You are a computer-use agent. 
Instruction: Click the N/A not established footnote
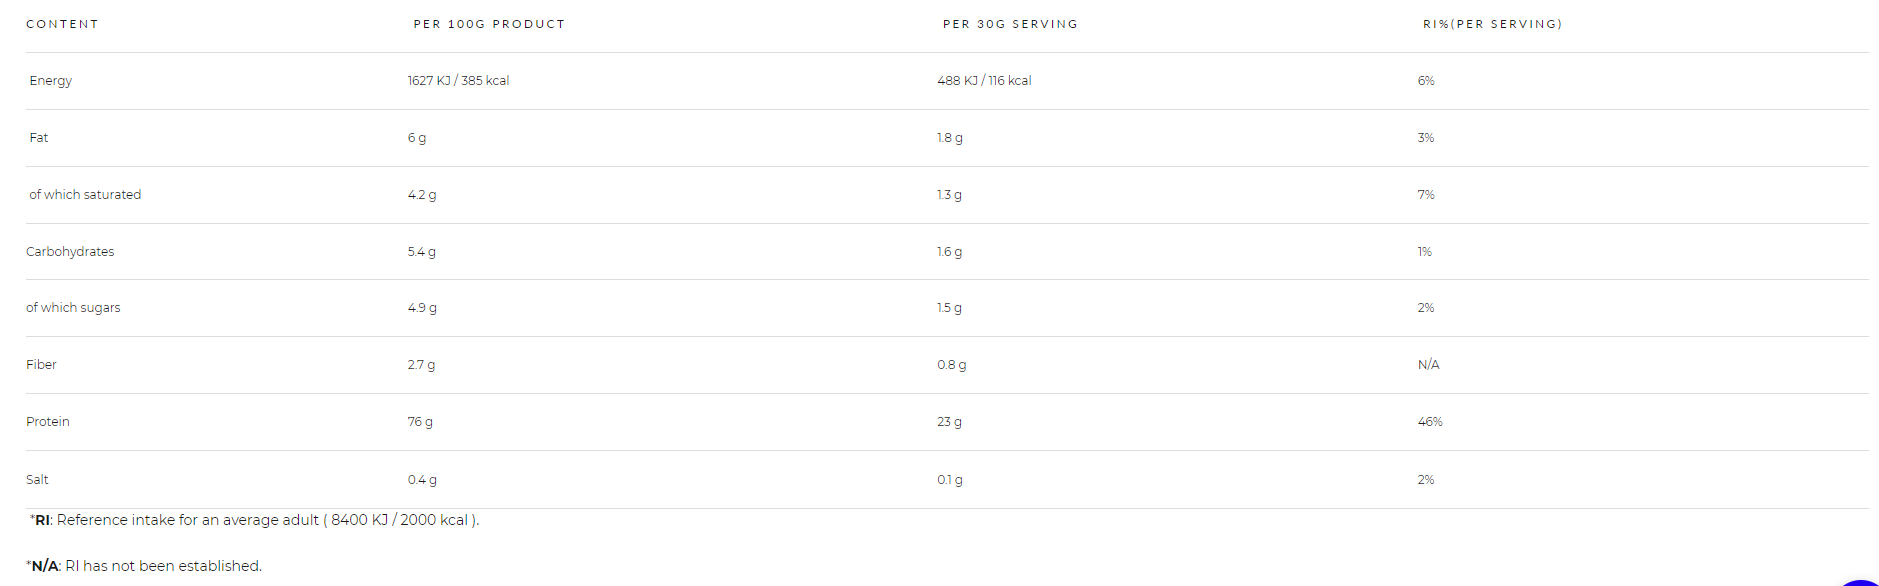coord(144,566)
